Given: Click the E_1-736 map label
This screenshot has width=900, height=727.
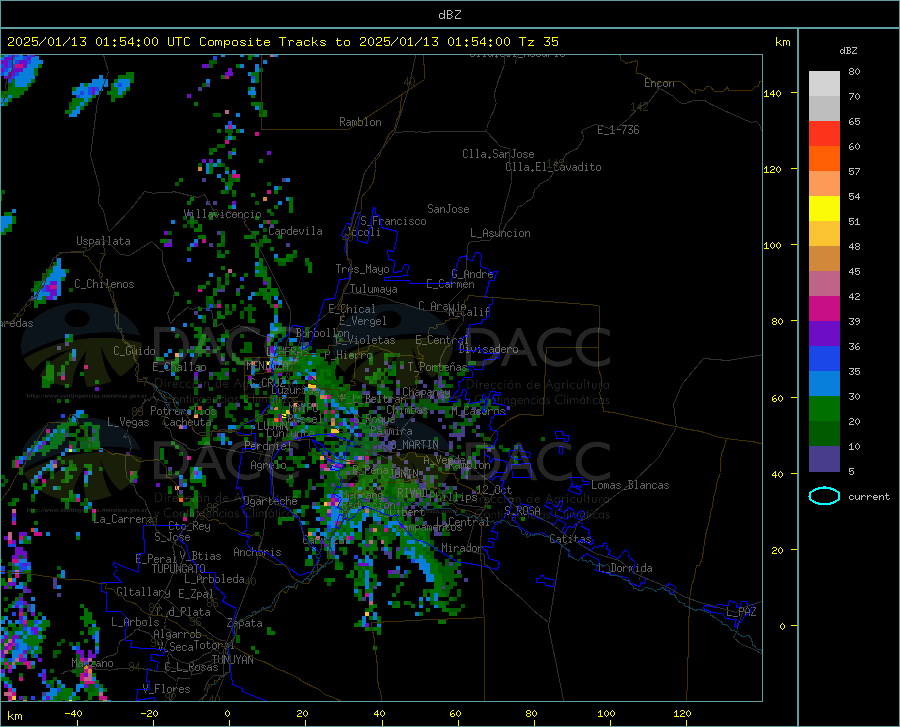Looking at the screenshot, I should (x=618, y=130).
